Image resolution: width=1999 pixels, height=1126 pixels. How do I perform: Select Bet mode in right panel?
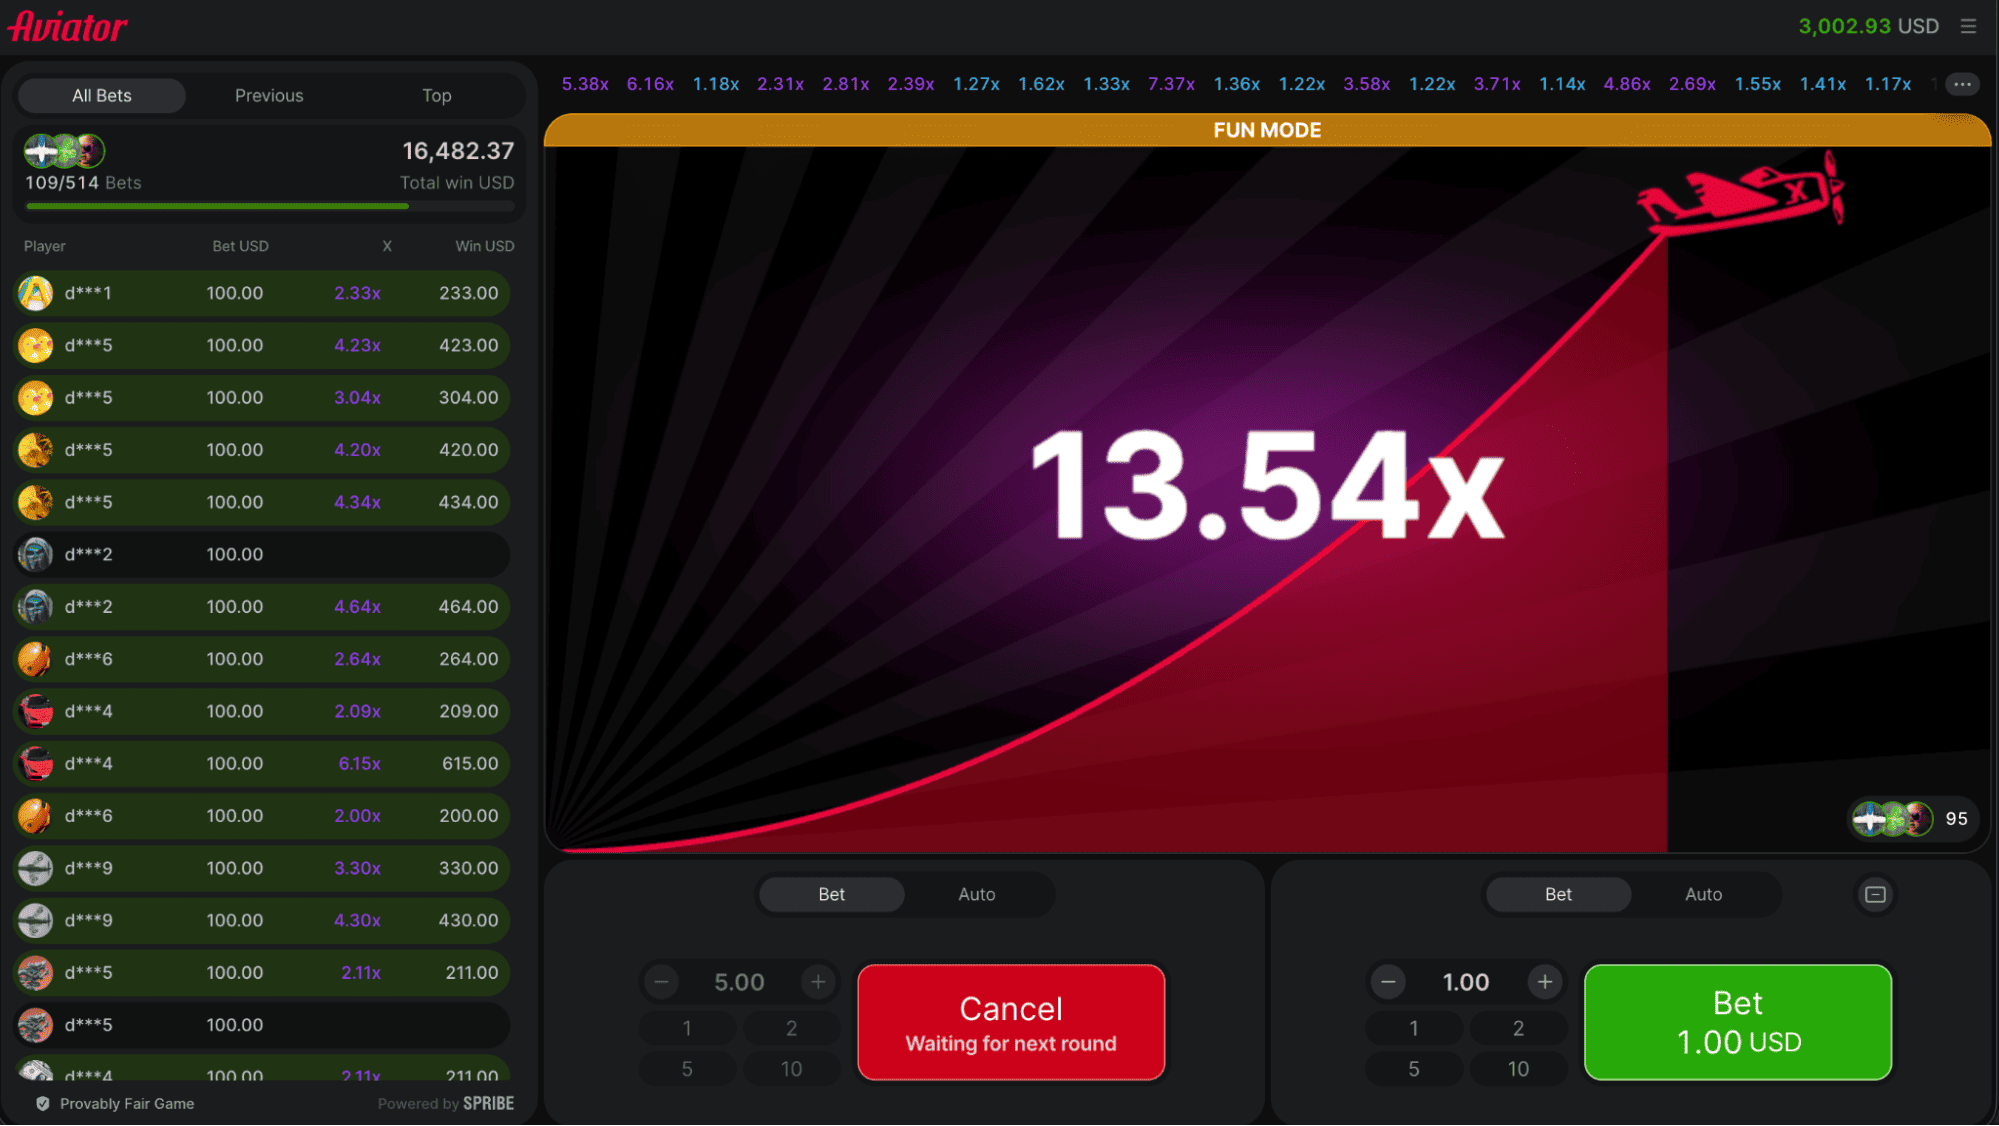click(1557, 894)
